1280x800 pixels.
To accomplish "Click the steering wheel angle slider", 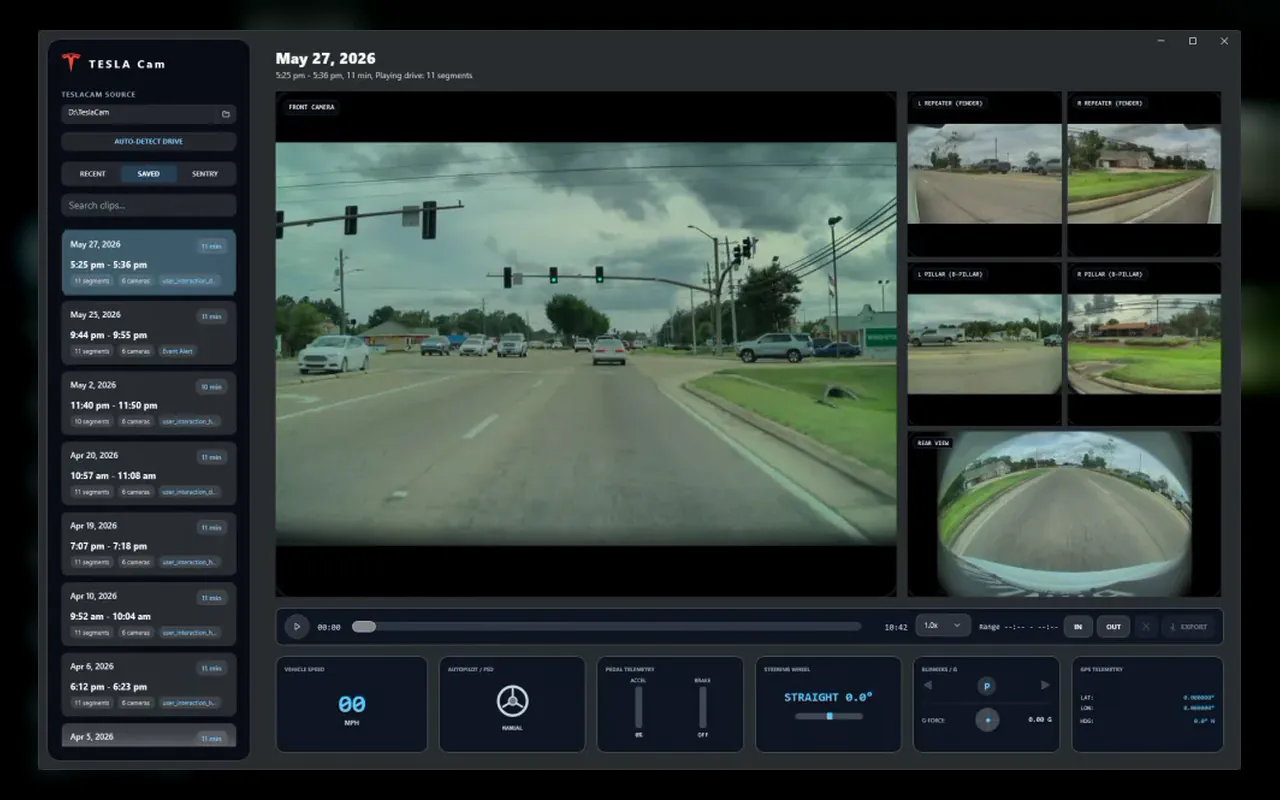I will (828, 716).
